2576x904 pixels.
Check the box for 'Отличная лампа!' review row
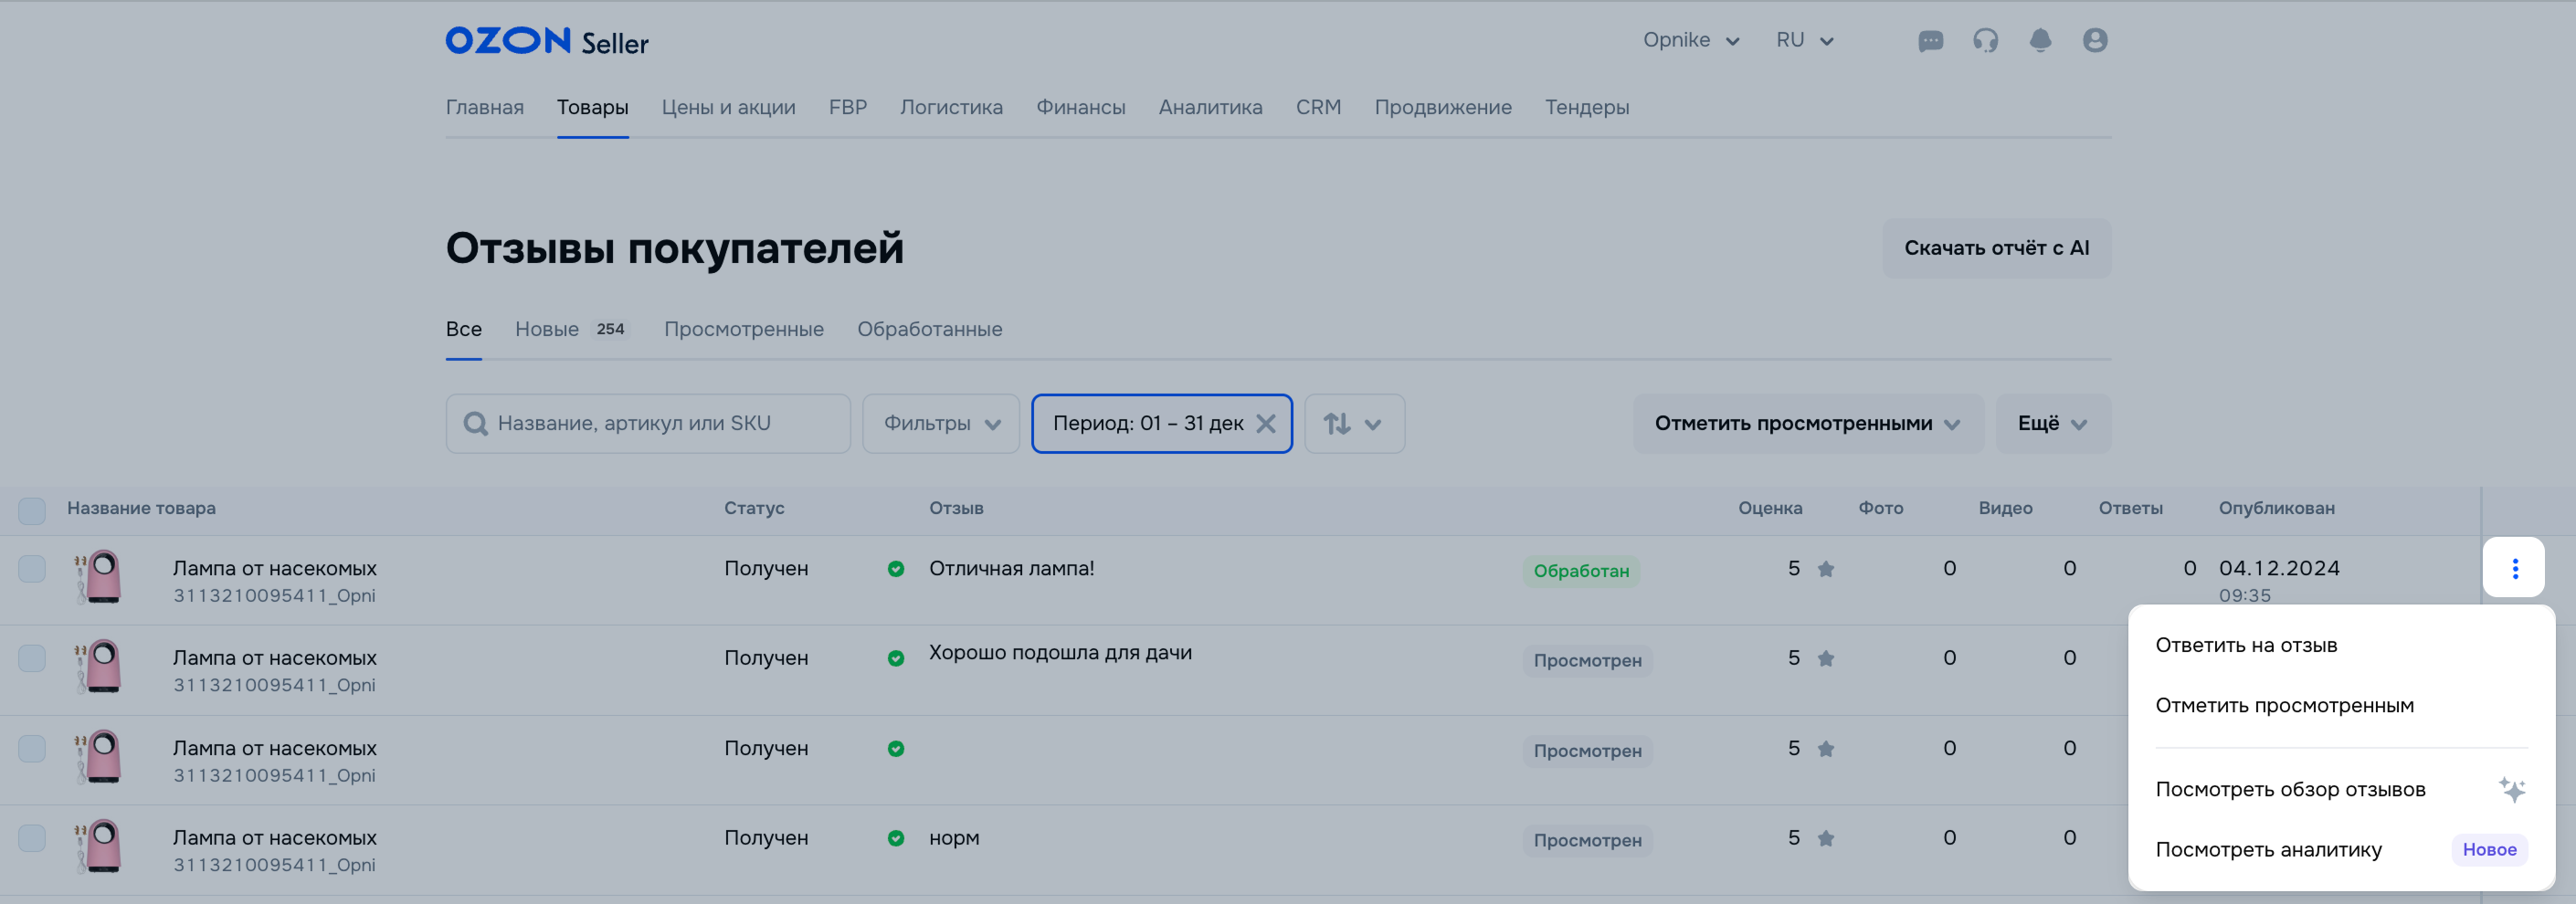tap(32, 569)
